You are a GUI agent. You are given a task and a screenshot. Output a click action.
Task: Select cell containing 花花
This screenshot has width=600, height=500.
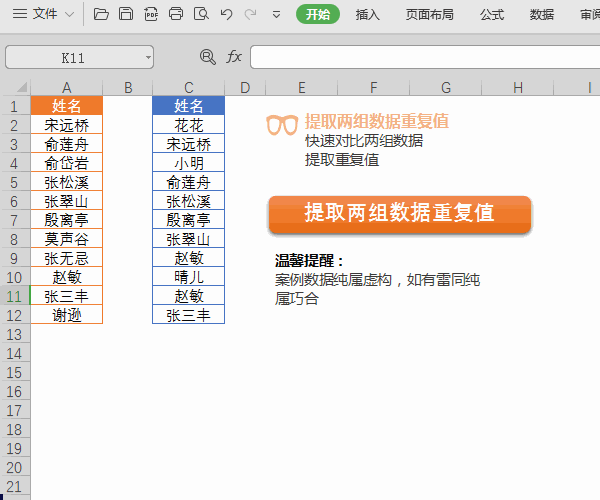(x=189, y=125)
